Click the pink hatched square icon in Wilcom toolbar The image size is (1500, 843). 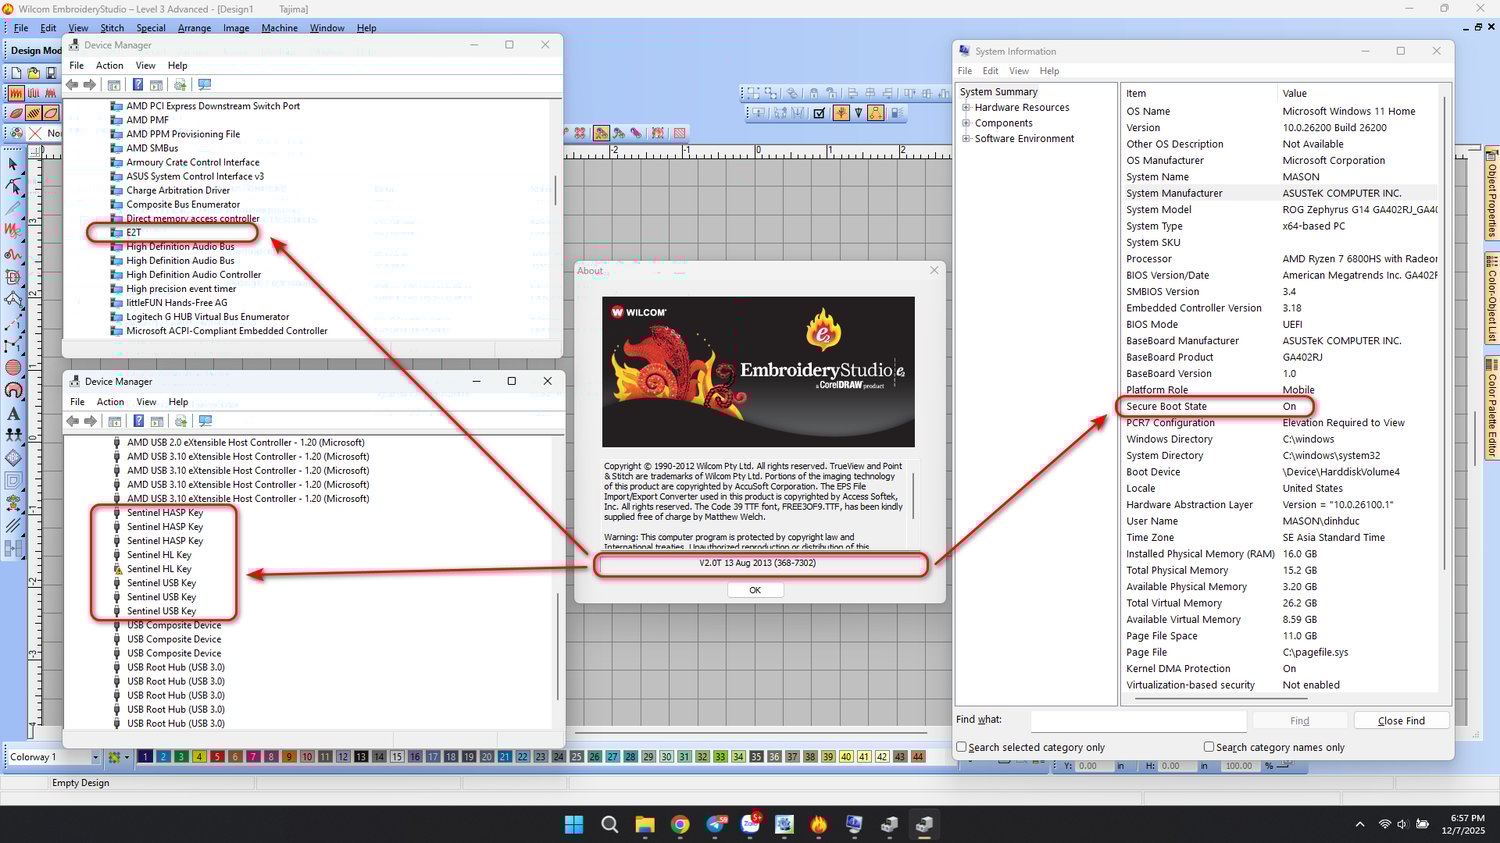pyautogui.click(x=680, y=132)
